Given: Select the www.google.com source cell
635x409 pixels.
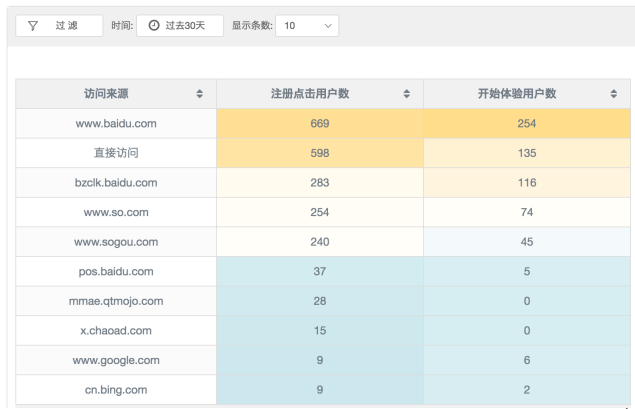Looking at the screenshot, I should click(x=116, y=360).
